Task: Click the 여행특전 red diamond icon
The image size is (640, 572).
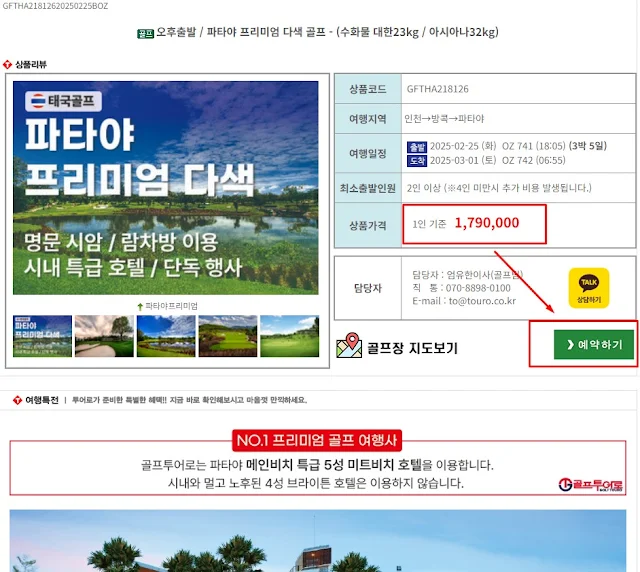Action: (x=17, y=400)
